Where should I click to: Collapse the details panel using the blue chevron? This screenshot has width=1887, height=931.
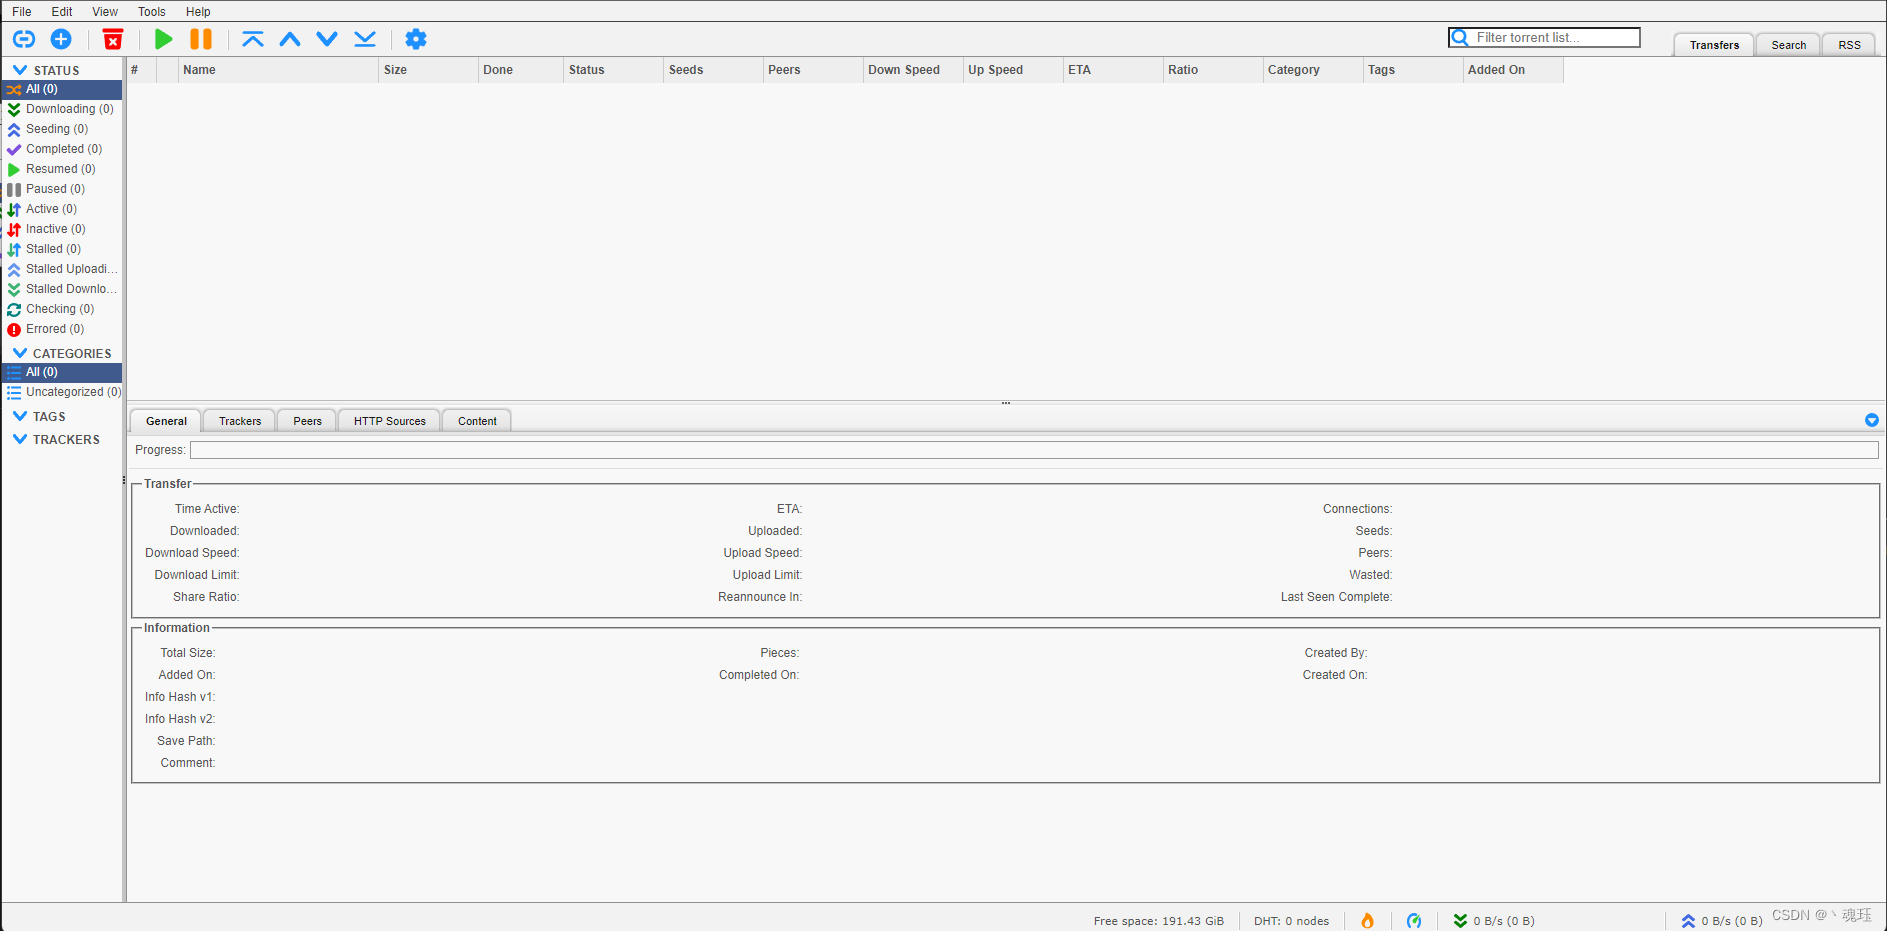[x=1871, y=420]
